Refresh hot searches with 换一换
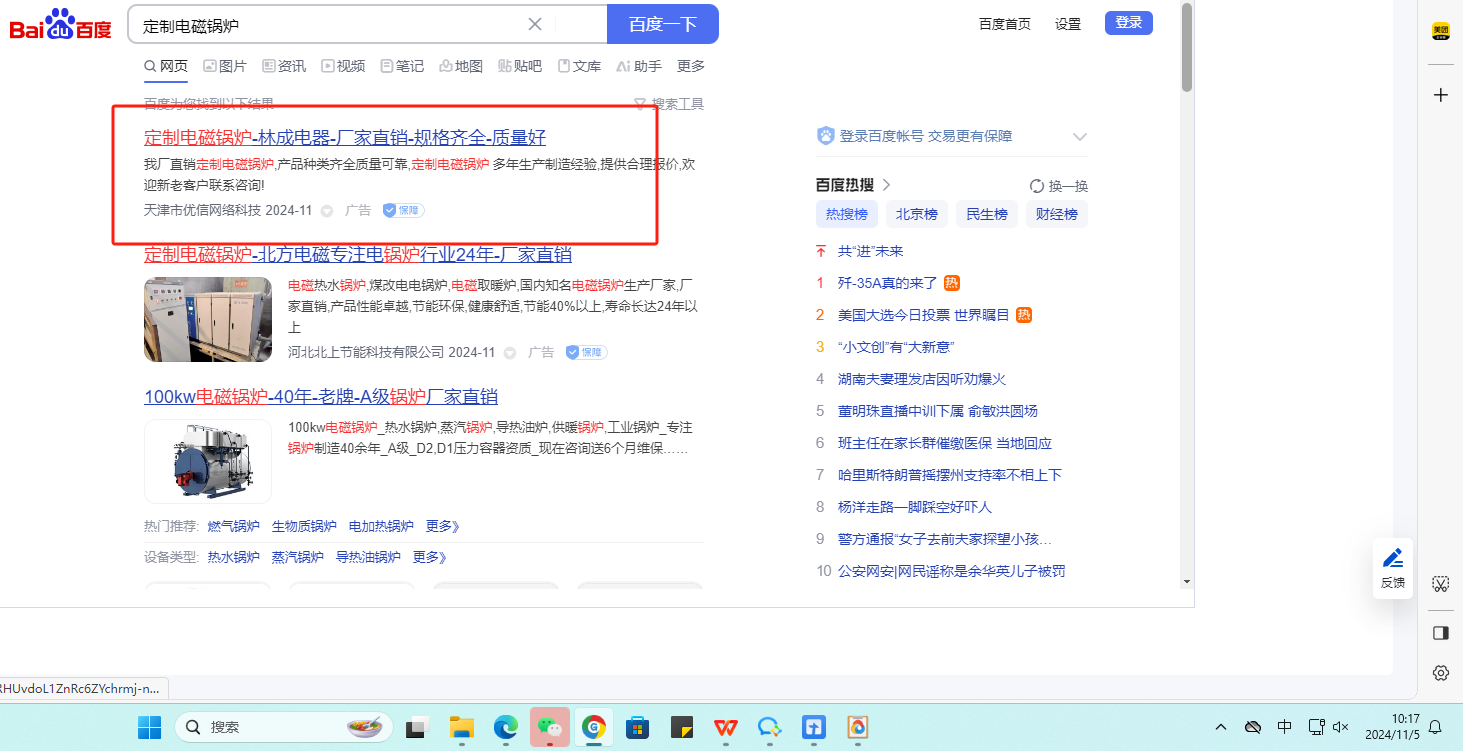The width and height of the screenshot is (1463, 751). click(x=1059, y=186)
